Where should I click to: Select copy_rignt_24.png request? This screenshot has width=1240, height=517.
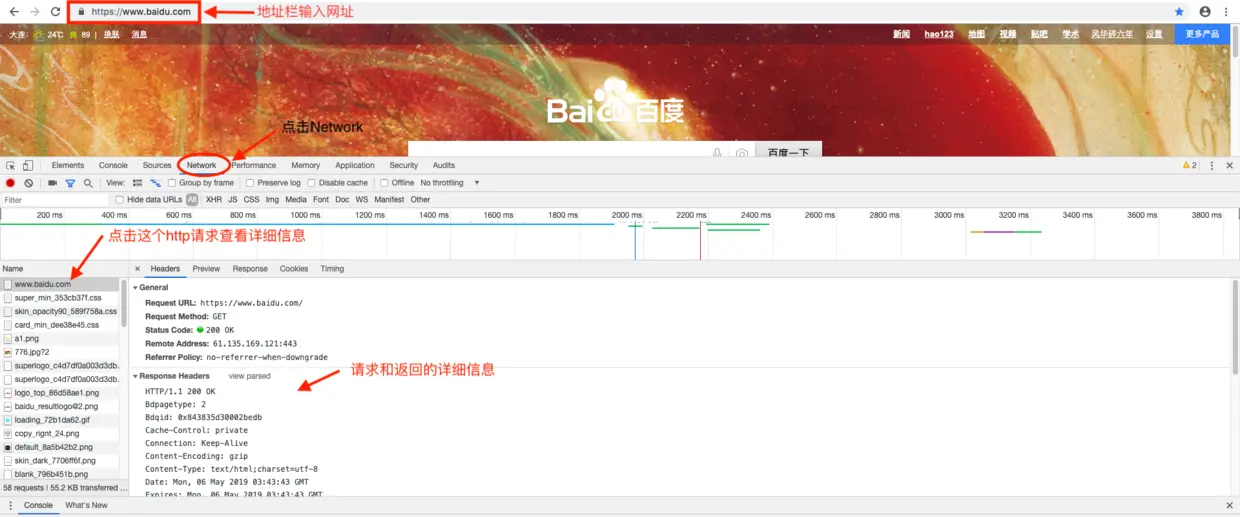coord(60,433)
